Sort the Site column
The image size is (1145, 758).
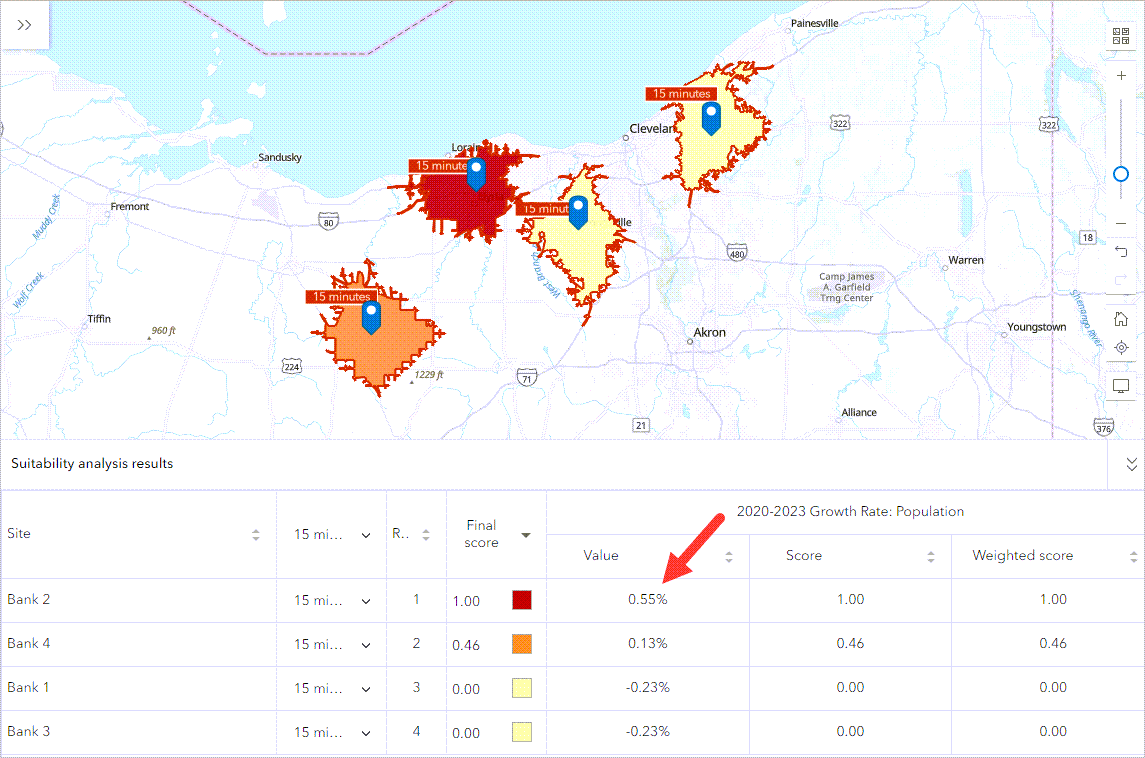256,535
